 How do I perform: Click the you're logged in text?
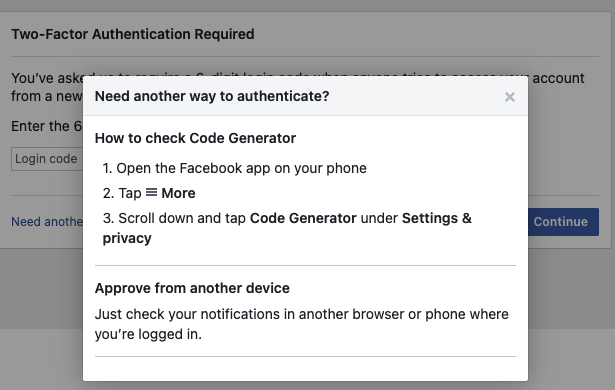tap(148, 334)
